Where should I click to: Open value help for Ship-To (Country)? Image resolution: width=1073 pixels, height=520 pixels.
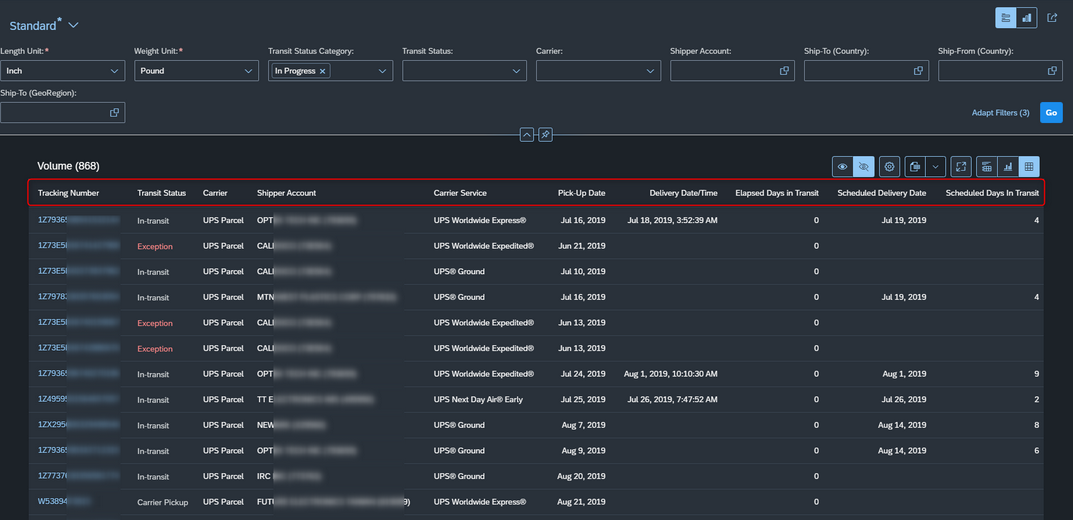click(x=918, y=70)
